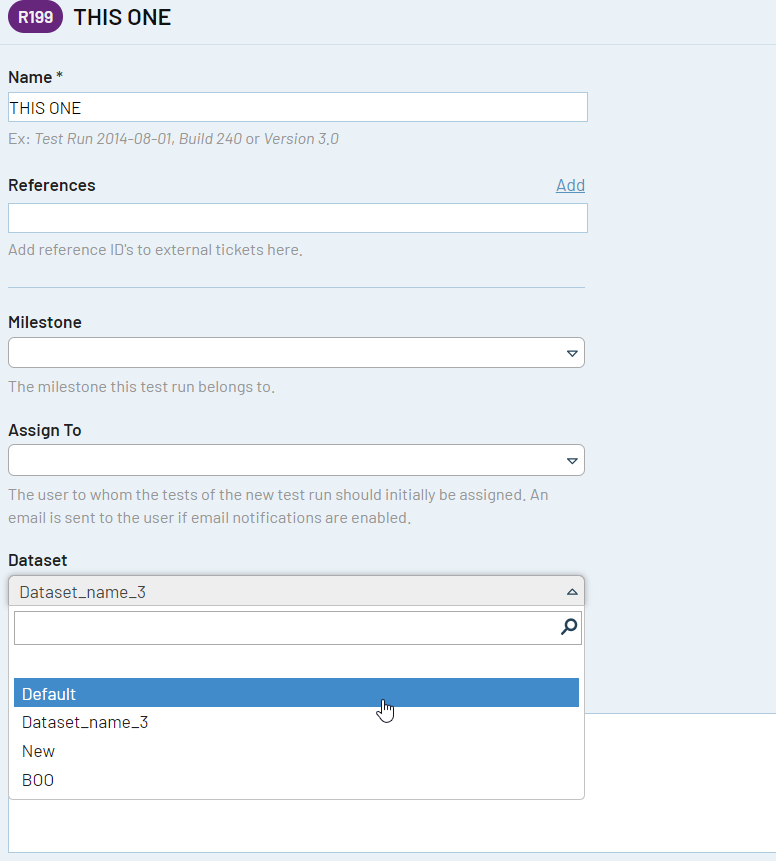Viewport: 776px width, 861px height.
Task: Click the Assign To dropdown arrow
Action: coord(572,461)
